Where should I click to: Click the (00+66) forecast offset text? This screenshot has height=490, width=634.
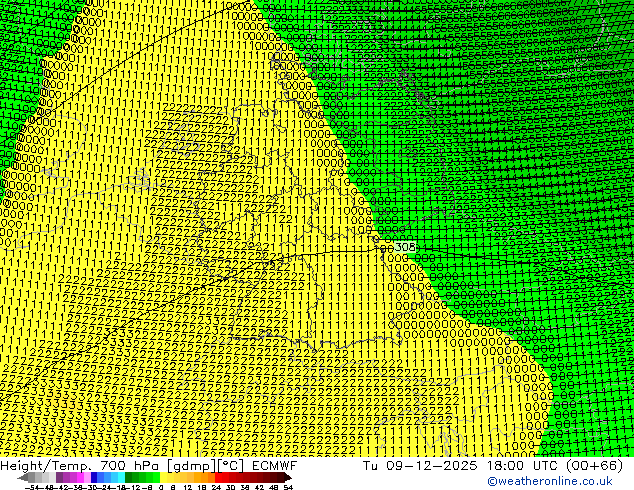pos(594,466)
